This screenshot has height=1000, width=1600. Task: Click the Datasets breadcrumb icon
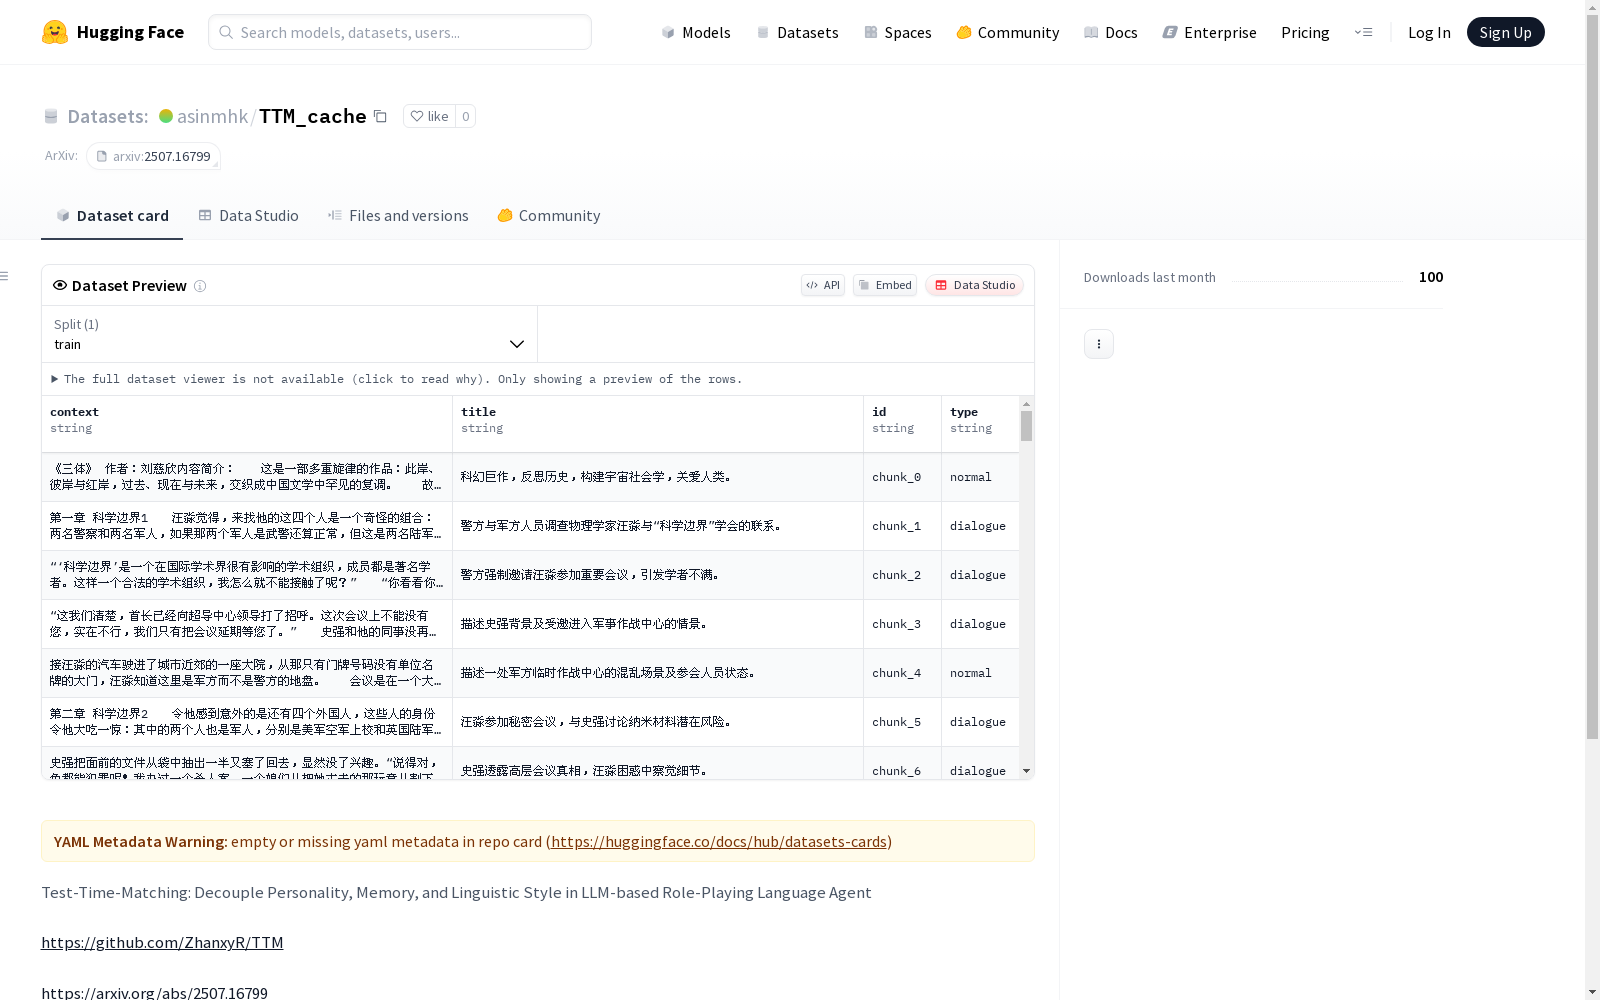(51, 117)
